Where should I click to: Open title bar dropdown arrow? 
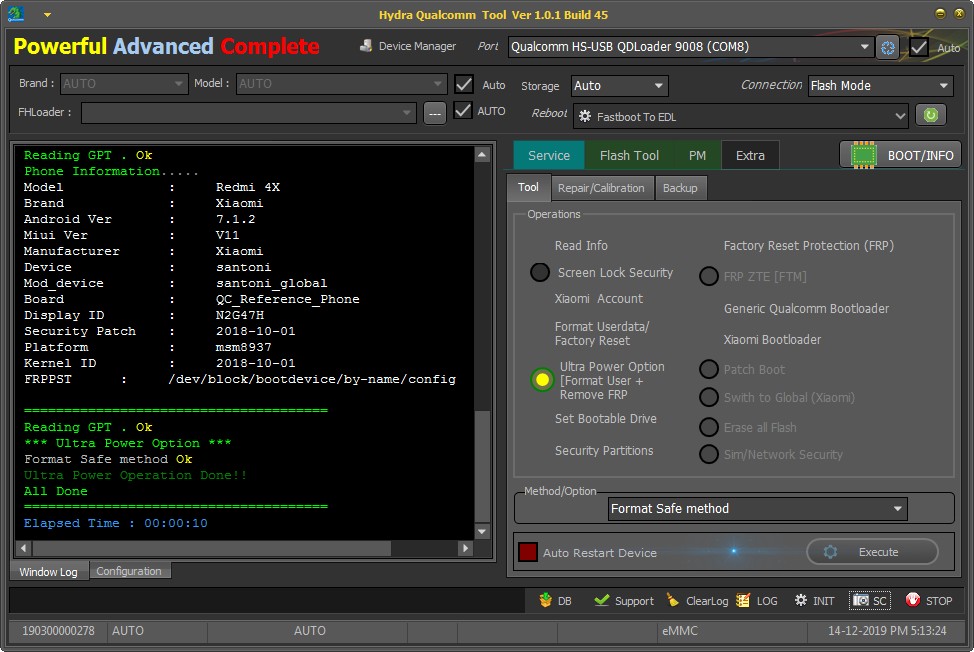(x=47, y=14)
